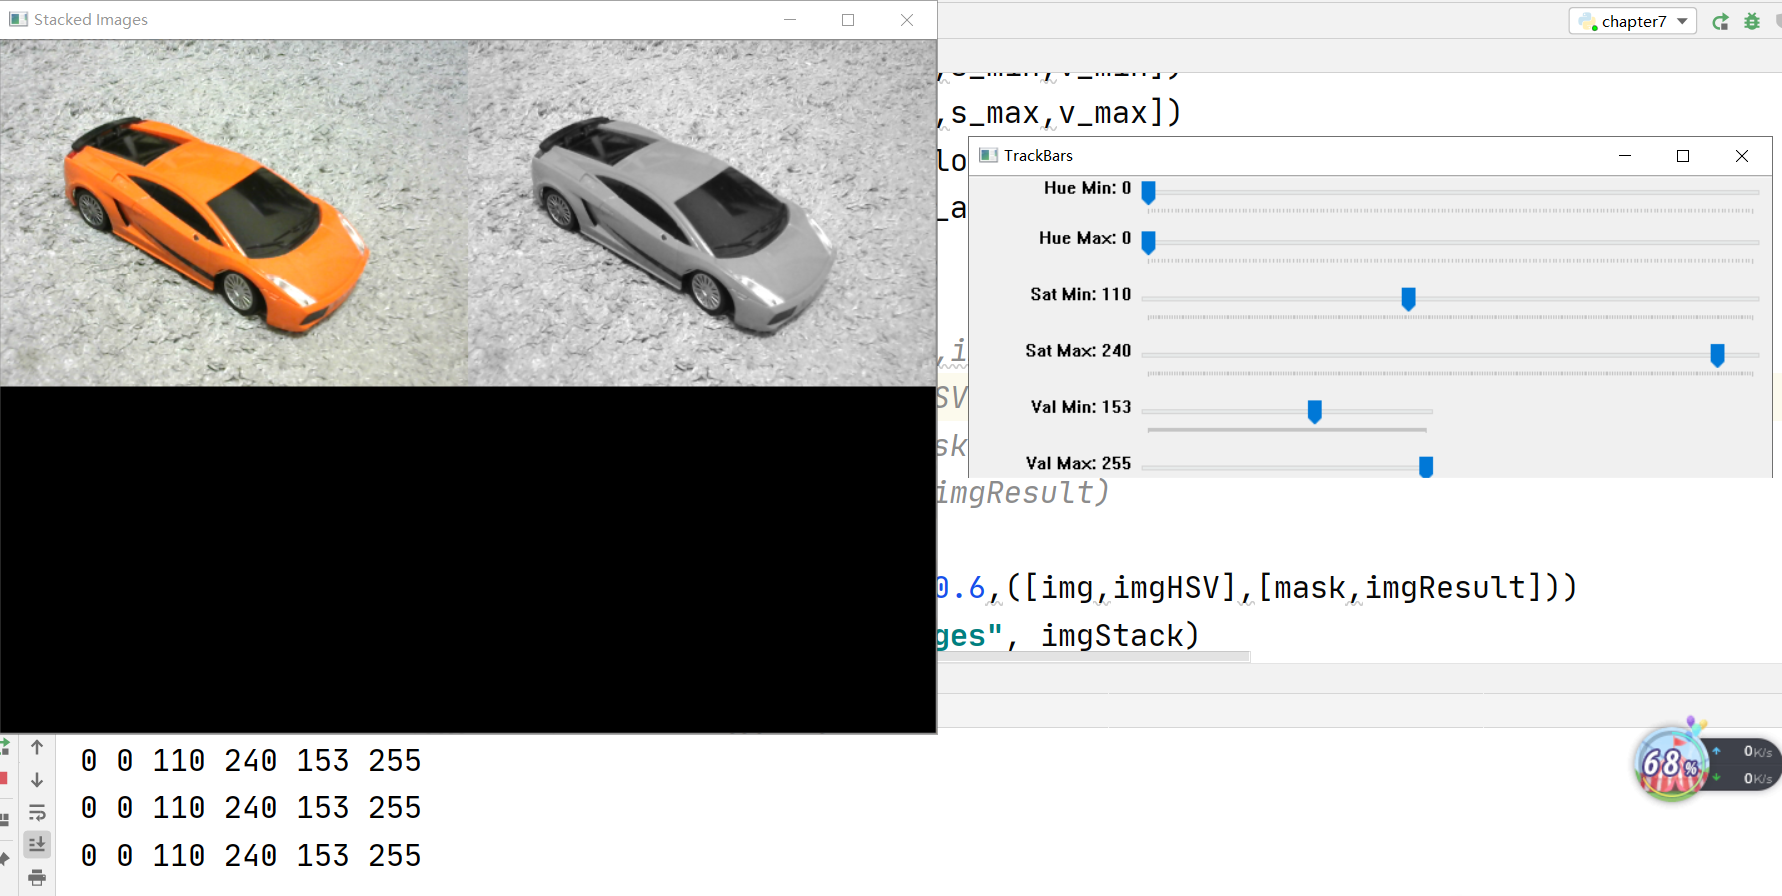Open the chapter7 run configuration dropdown
This screenshot has width=1782, height=896.
pos(1633,21)
